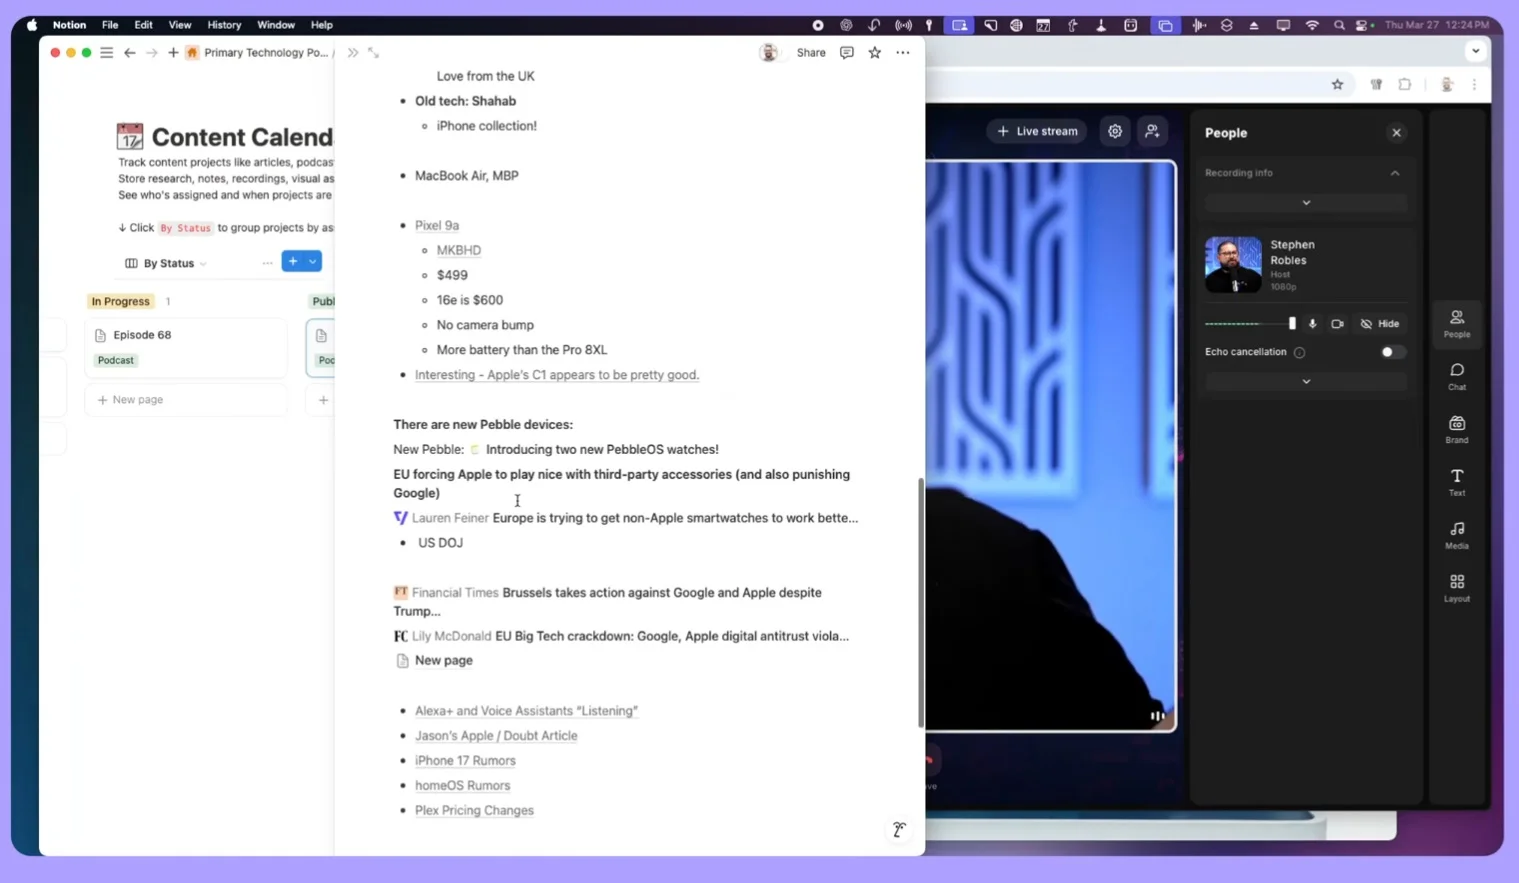This screenshot has width=1519, height=883.
Task: Click the Share button
Action: click(811, 53)
